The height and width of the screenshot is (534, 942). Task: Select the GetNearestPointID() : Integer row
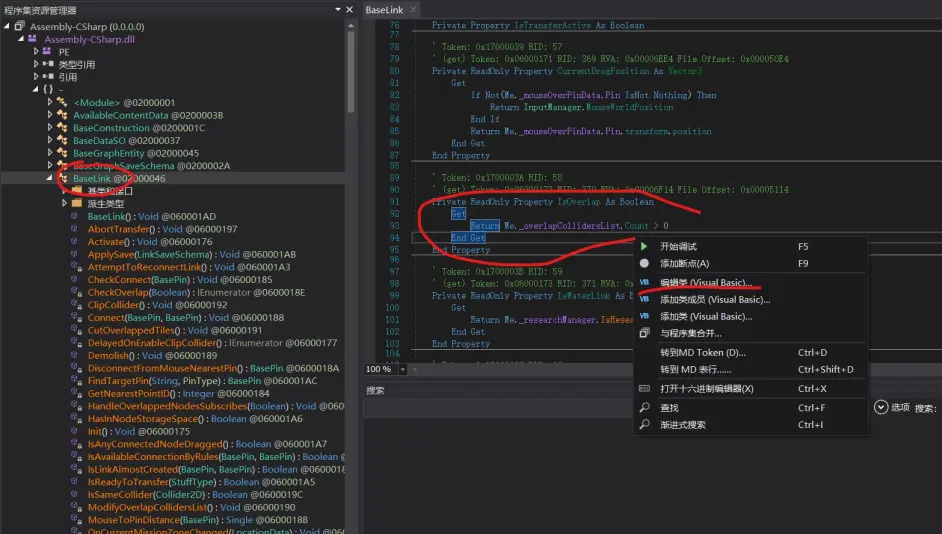click(x=178, y=393)
